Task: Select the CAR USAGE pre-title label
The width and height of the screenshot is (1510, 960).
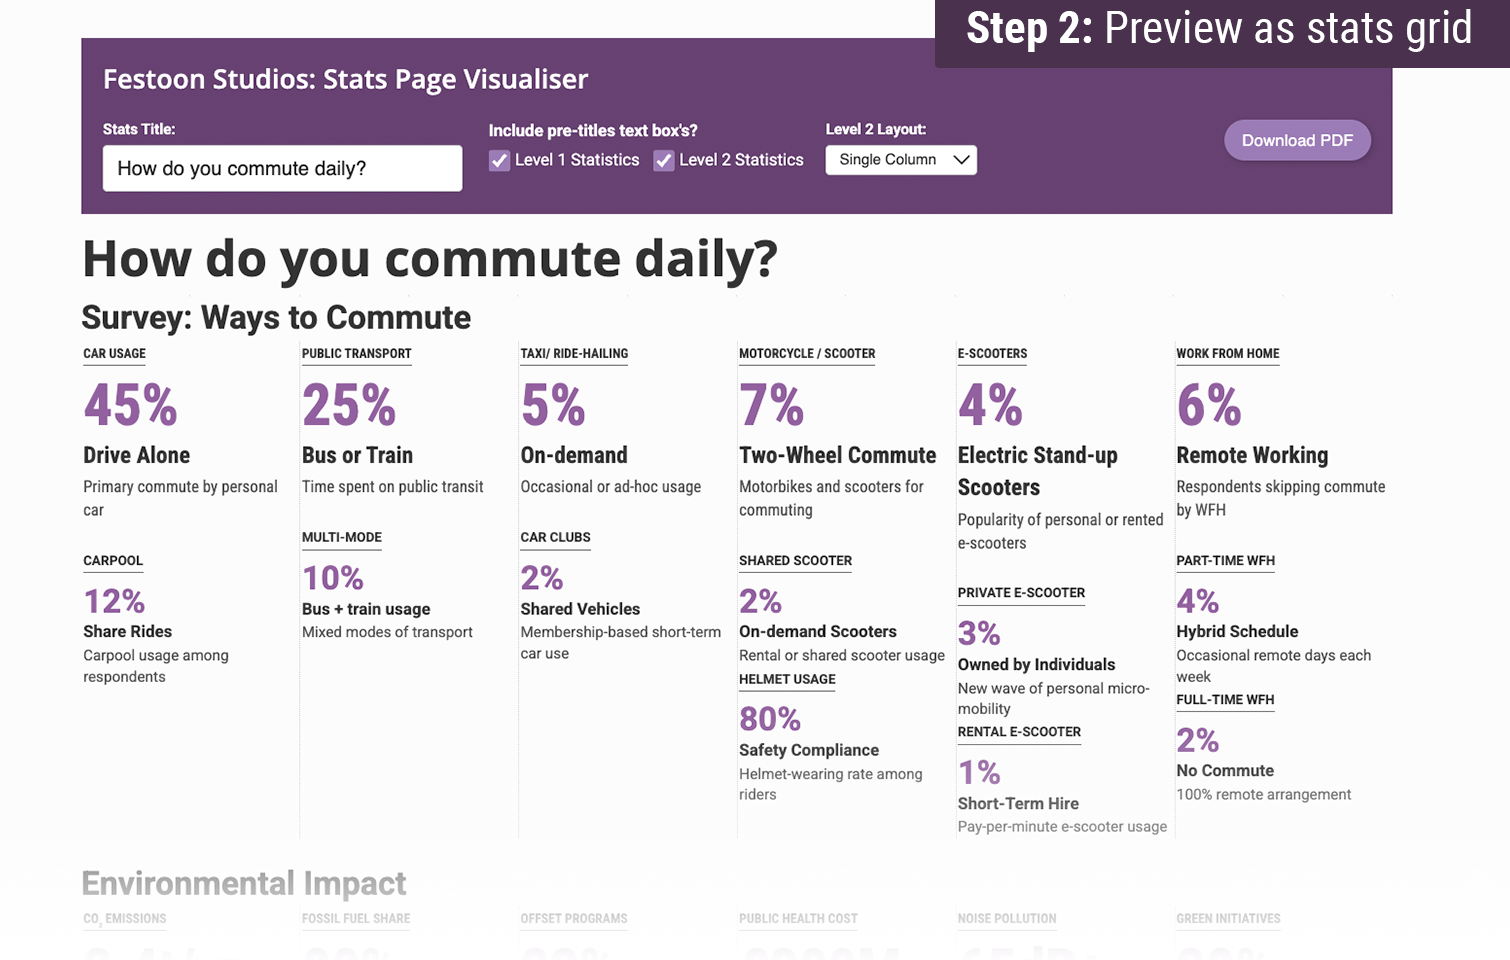Action: [x=114, y=354]
